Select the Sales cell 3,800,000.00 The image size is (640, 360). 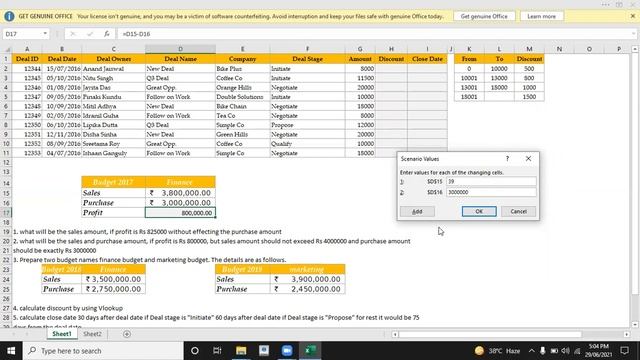pos(180,193)
